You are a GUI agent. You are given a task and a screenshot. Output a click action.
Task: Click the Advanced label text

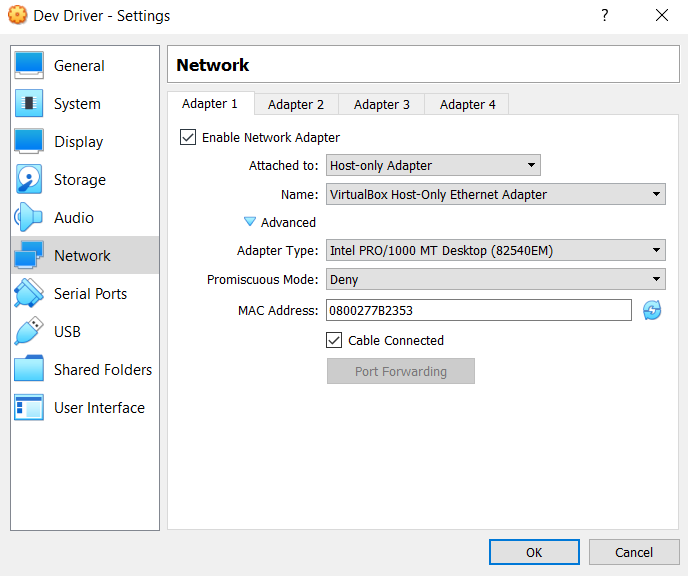(288, 222)
